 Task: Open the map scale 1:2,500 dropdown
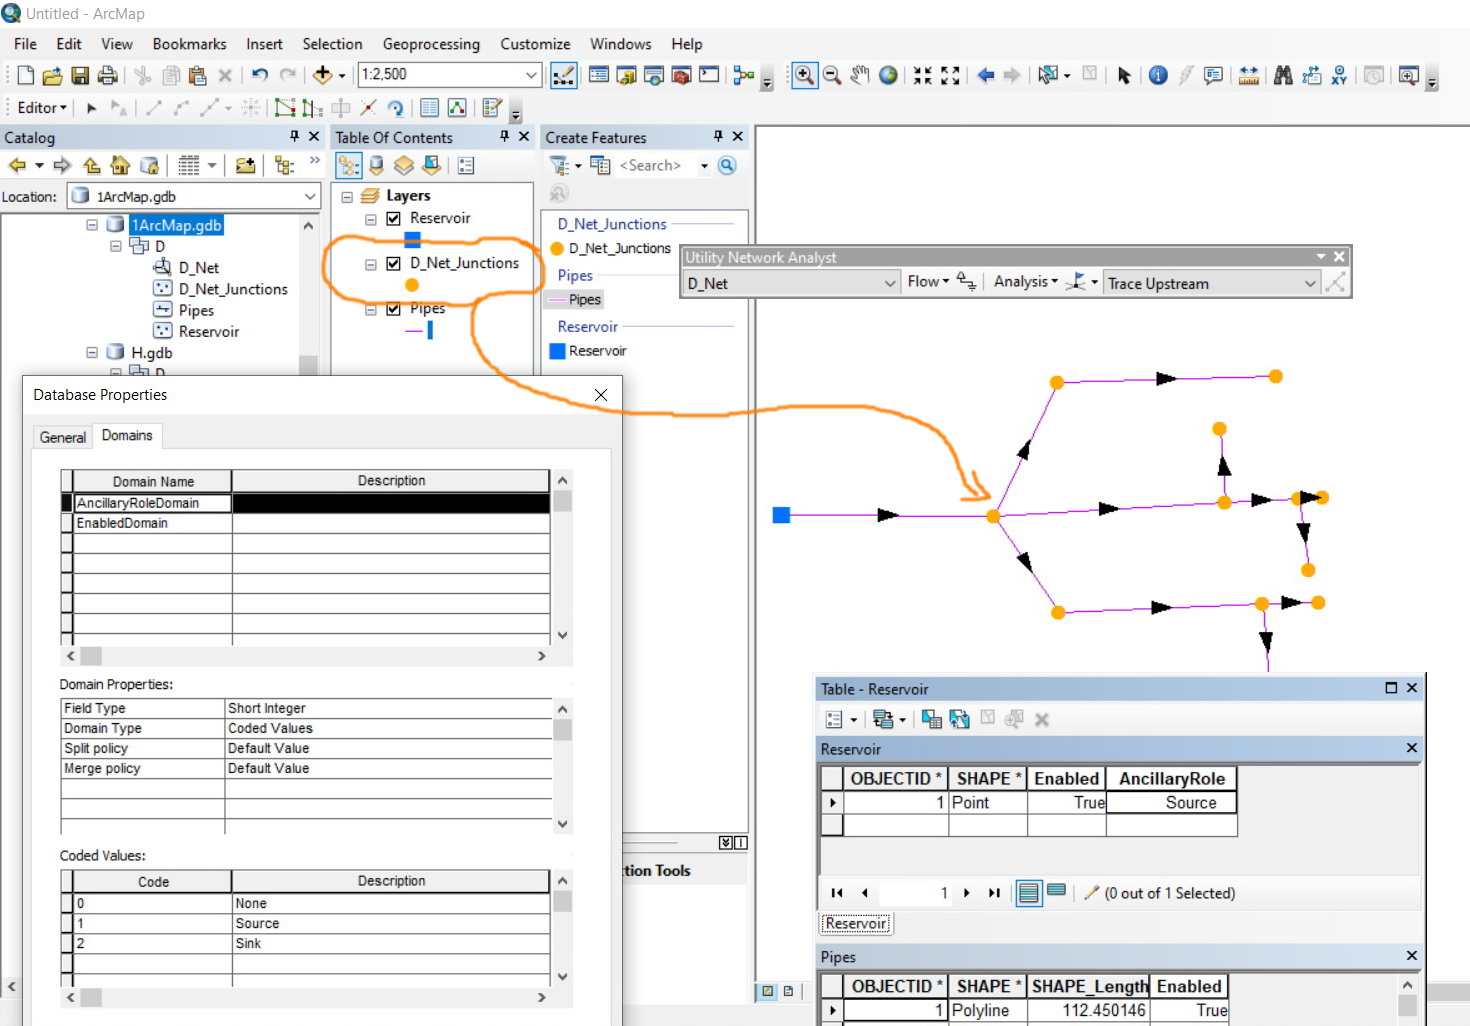(x=532, y=75)
